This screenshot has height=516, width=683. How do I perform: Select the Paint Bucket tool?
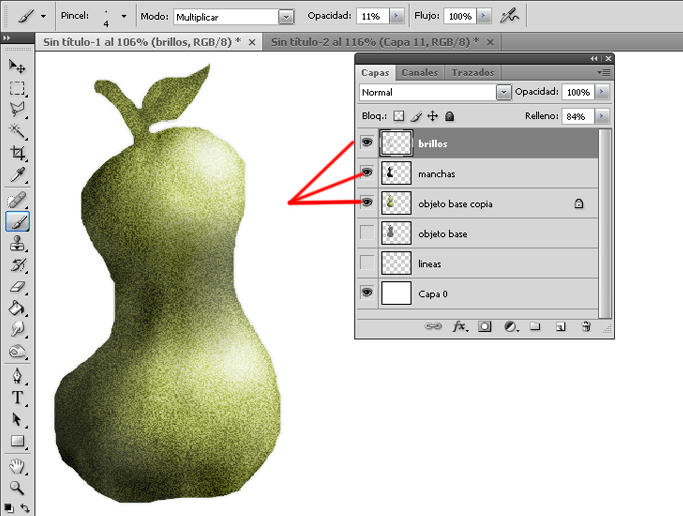tap(17, 308)
